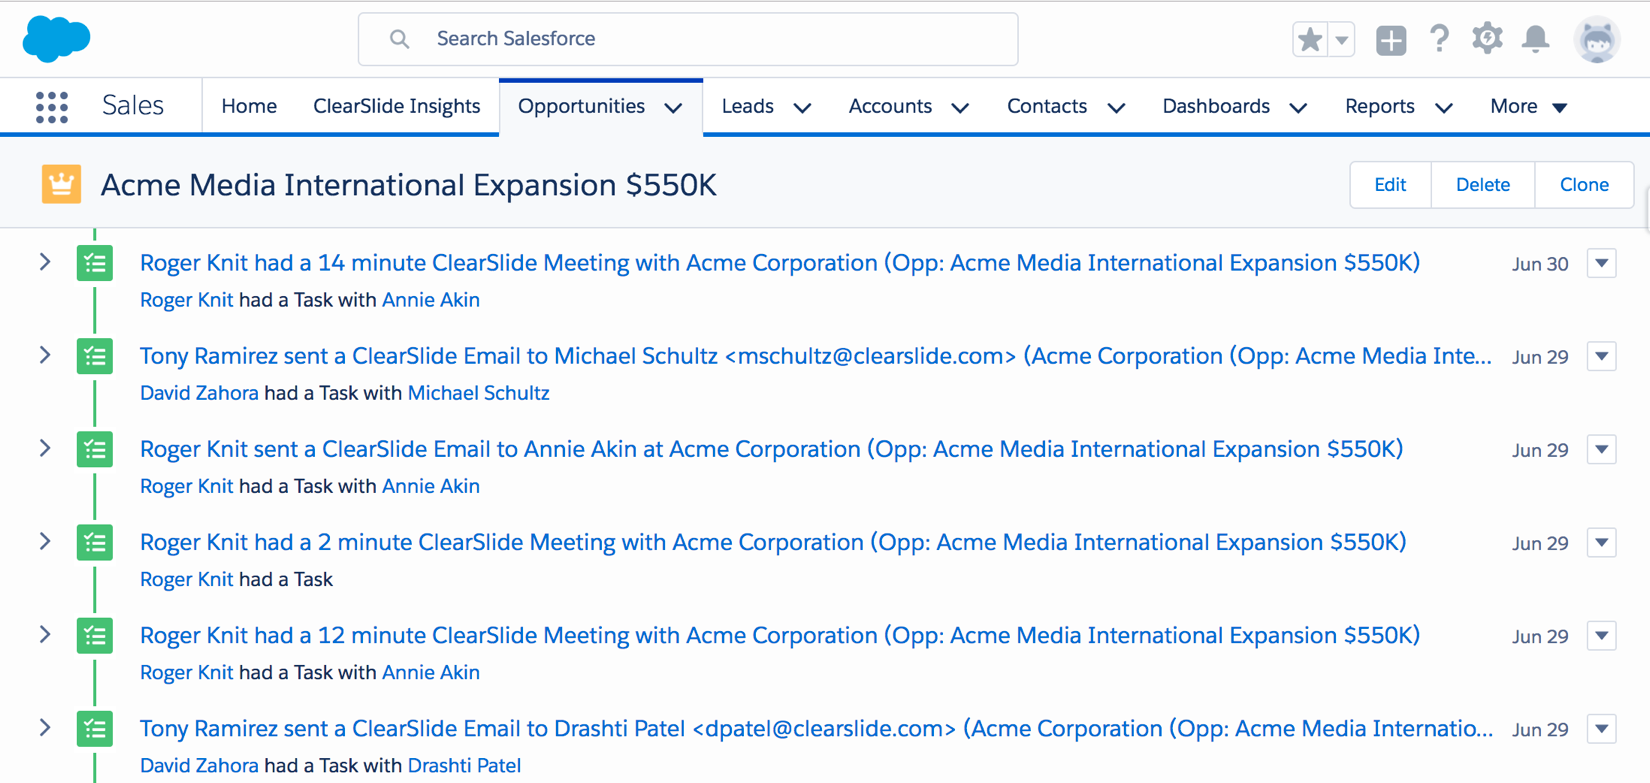Click the Delete button
The image size is (1650, 783).
(1483, 185)
